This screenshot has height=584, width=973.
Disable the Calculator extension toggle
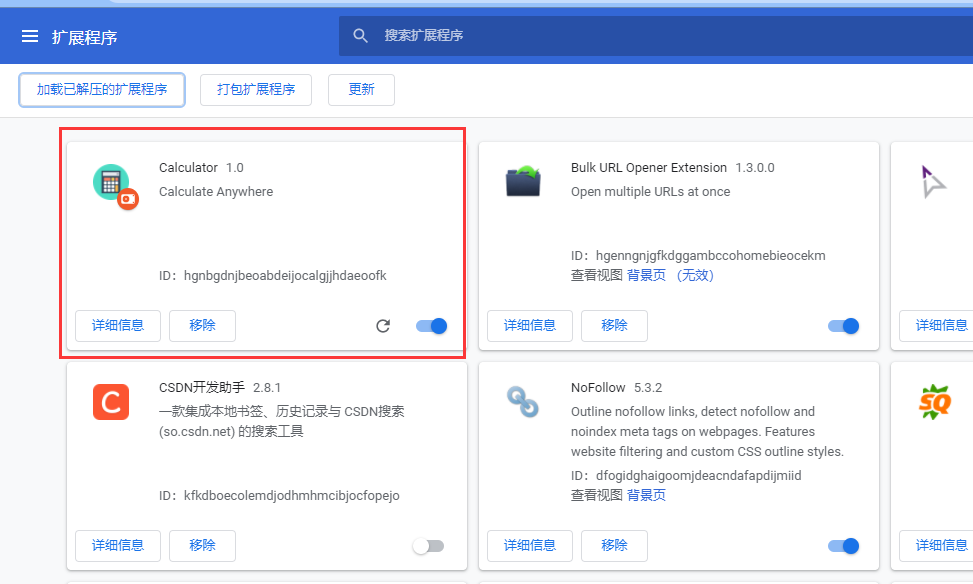[x=431, y=326]
